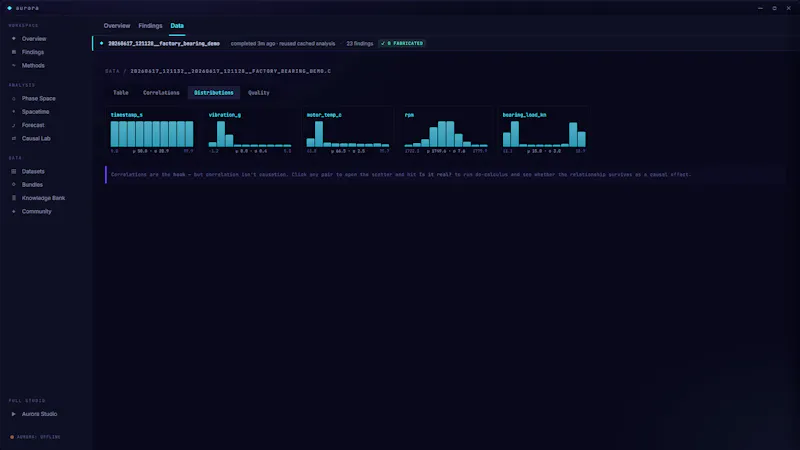The height and width of the screenshot is (450, 800).
Task: Select the Distributions sub-tab
Action: coord(214,93)
